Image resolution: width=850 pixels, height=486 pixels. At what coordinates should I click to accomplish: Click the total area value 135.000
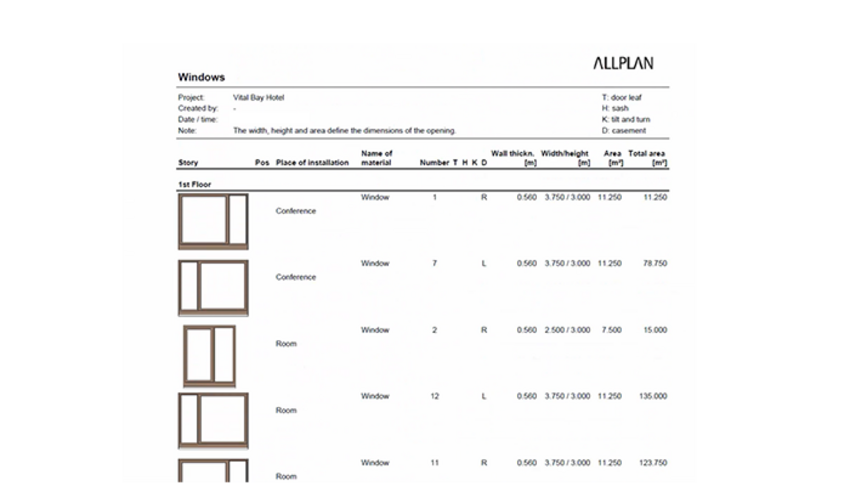pos(654,396)
